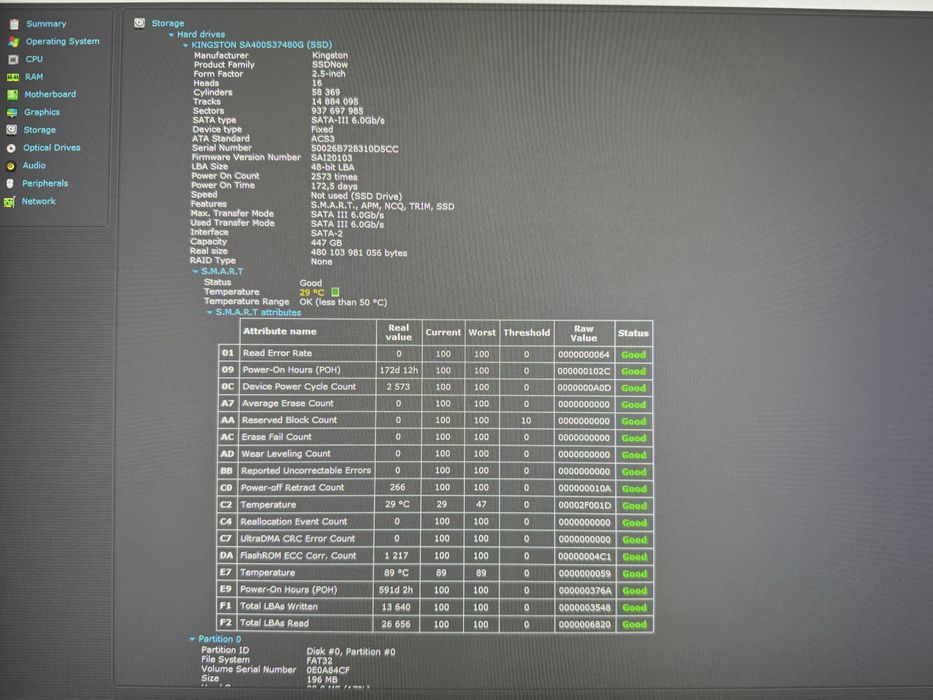Select the Device Power Cycle Count row
This screenshot has height=700, width=933.
tap(435, 387)
